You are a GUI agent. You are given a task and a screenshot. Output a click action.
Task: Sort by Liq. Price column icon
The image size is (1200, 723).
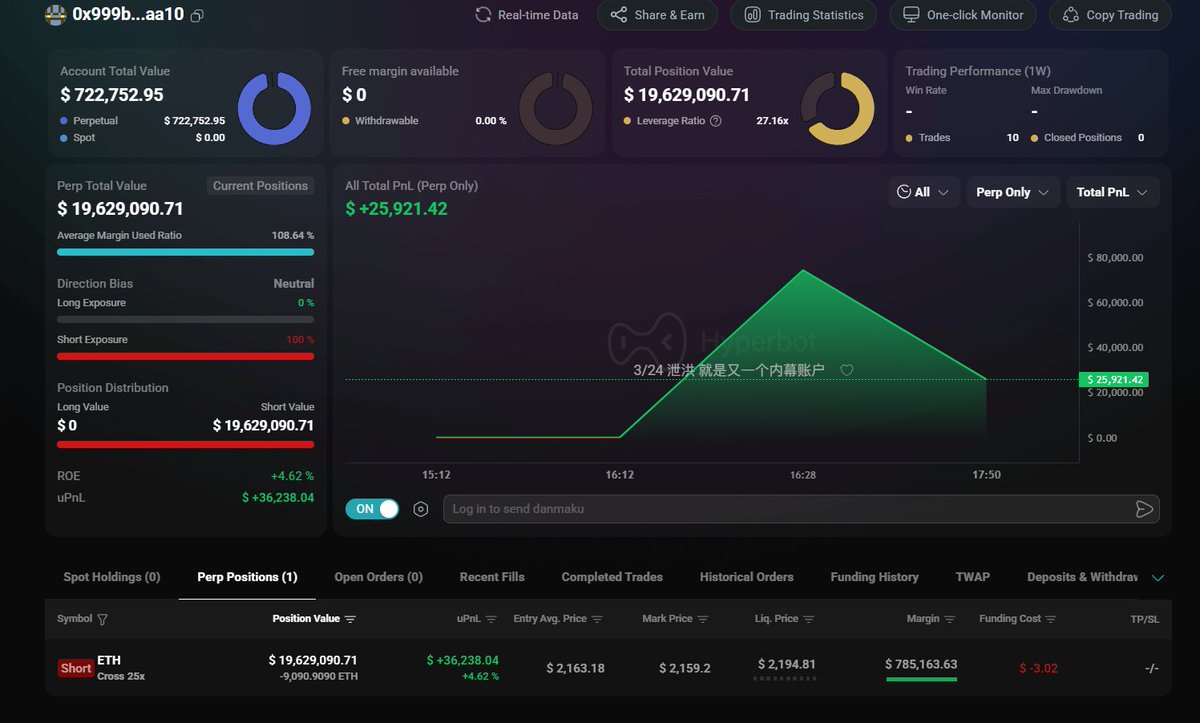coord(808,619)
